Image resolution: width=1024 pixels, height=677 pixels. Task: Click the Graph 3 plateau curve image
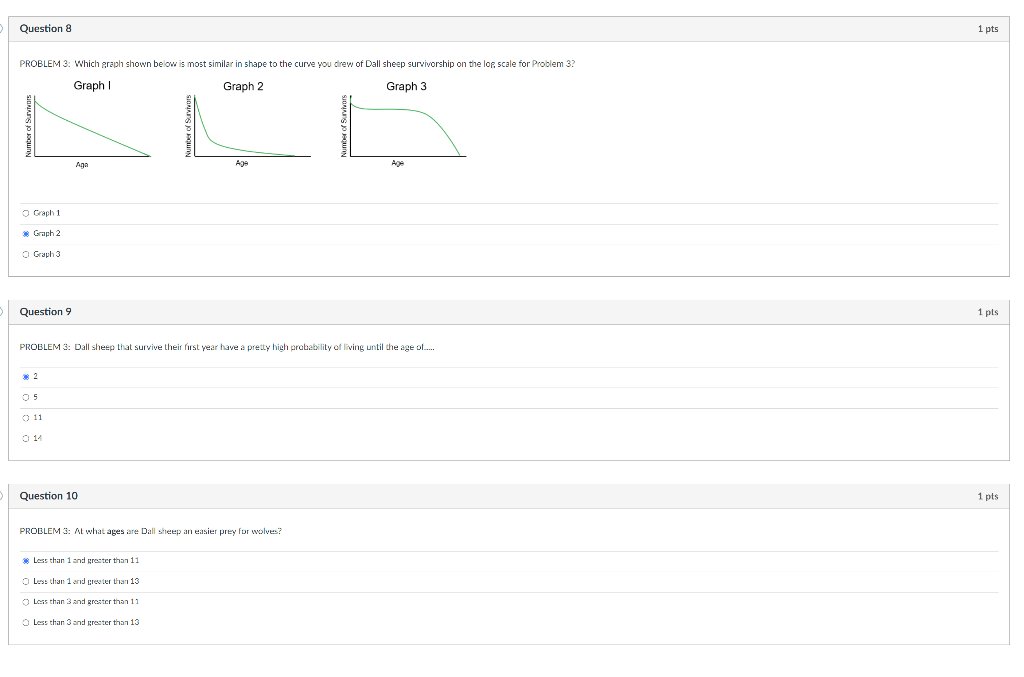[x=404, y=124]
